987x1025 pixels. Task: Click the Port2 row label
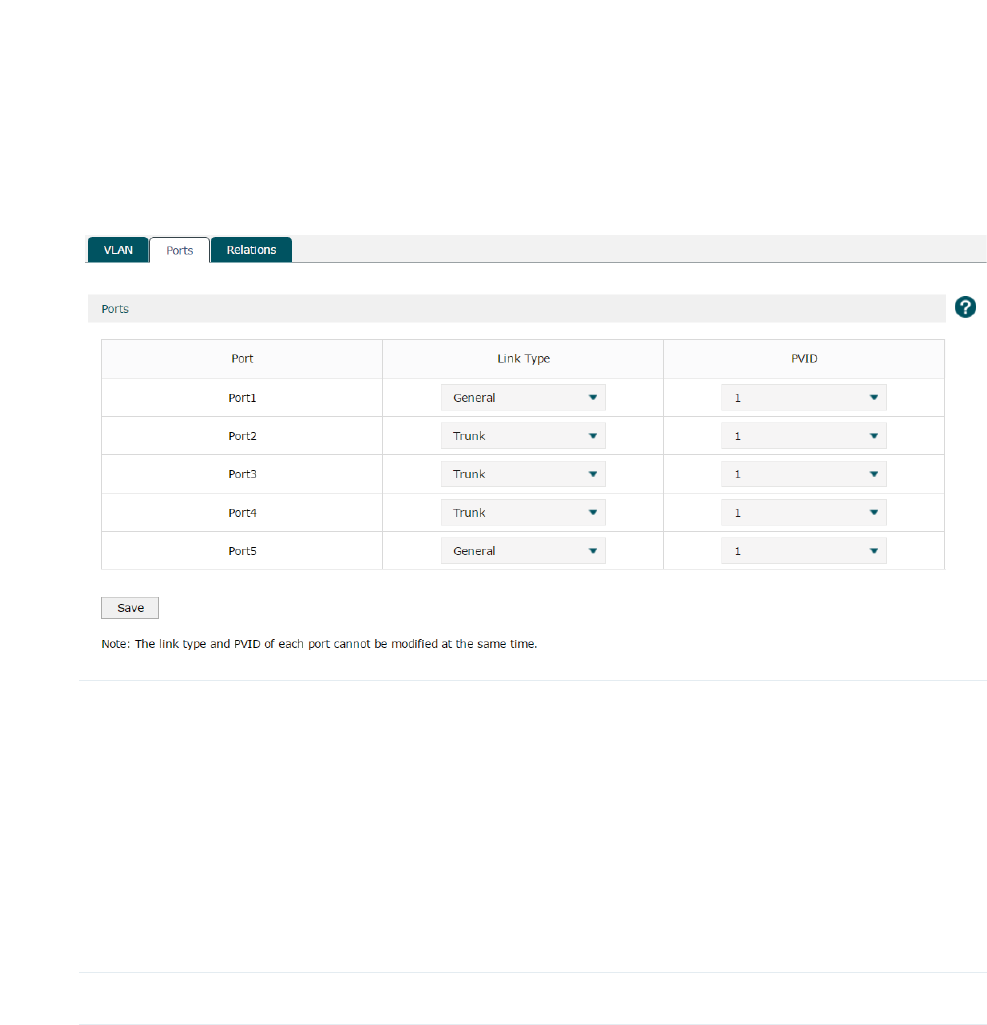pyautogui.click(x=242, y=436)
